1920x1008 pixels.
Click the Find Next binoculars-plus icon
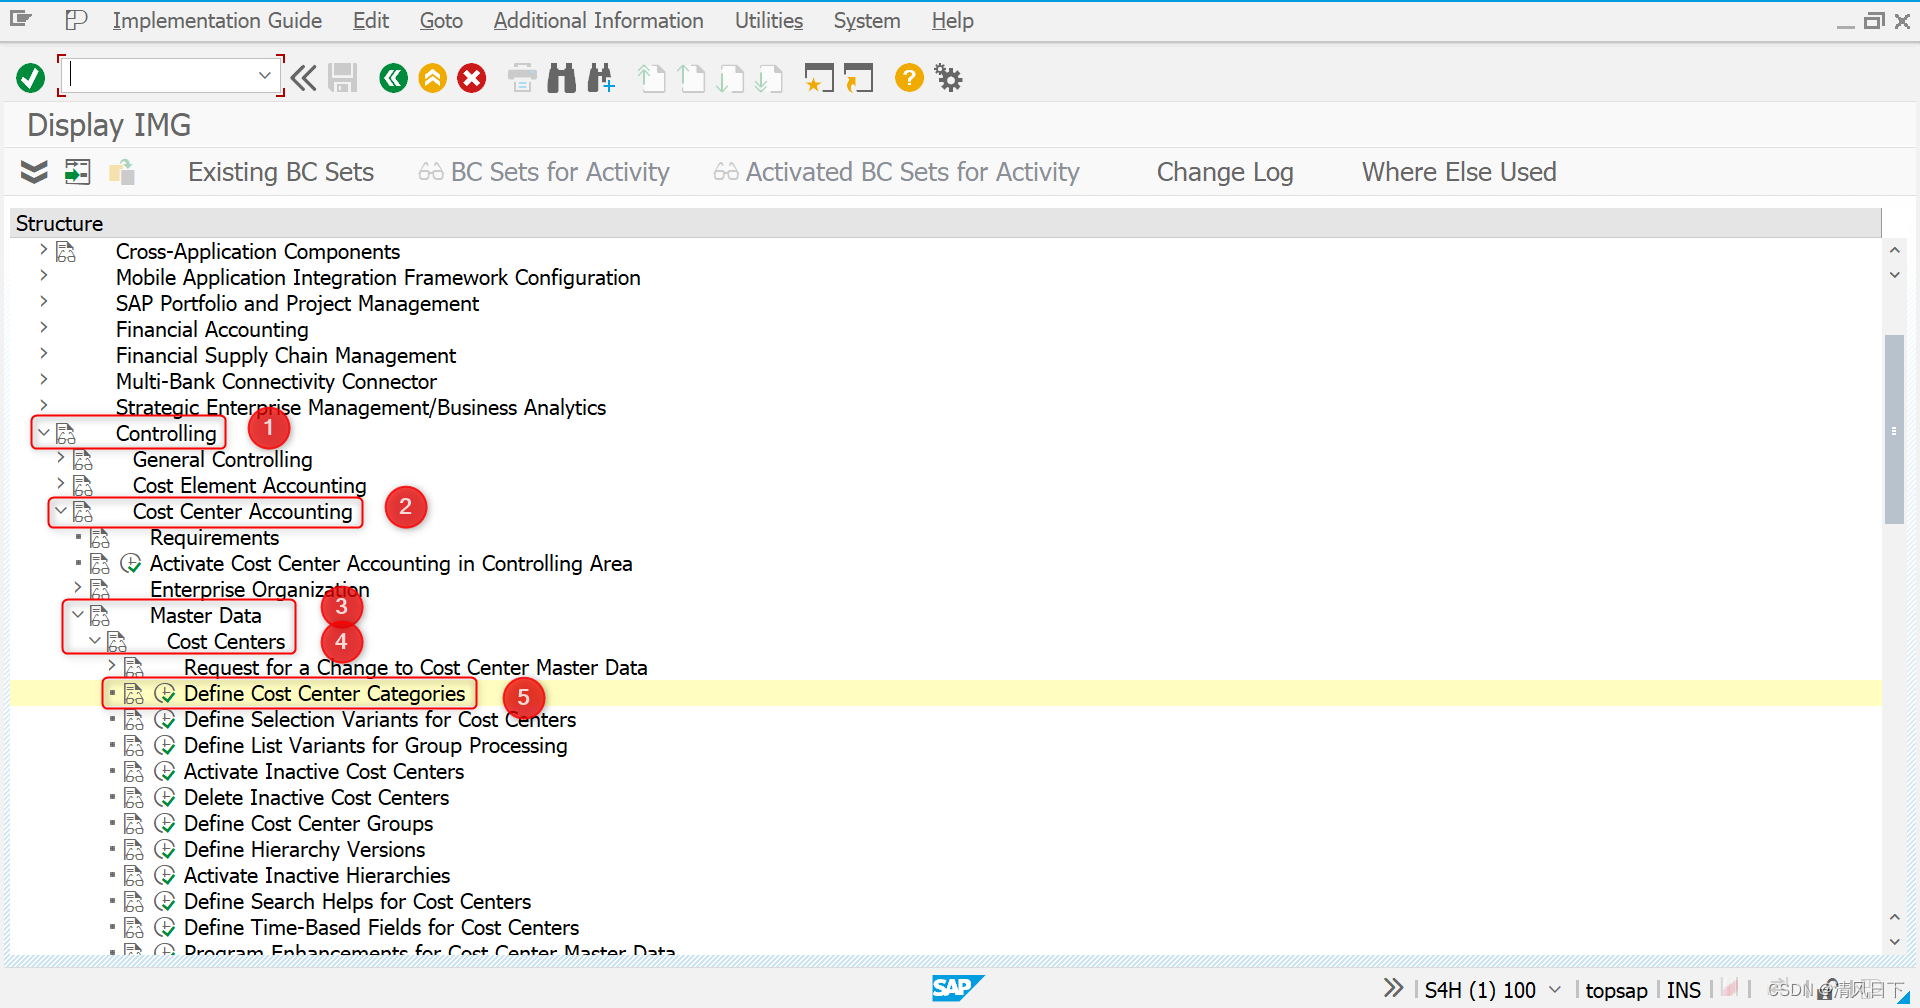tap(601, 78)
